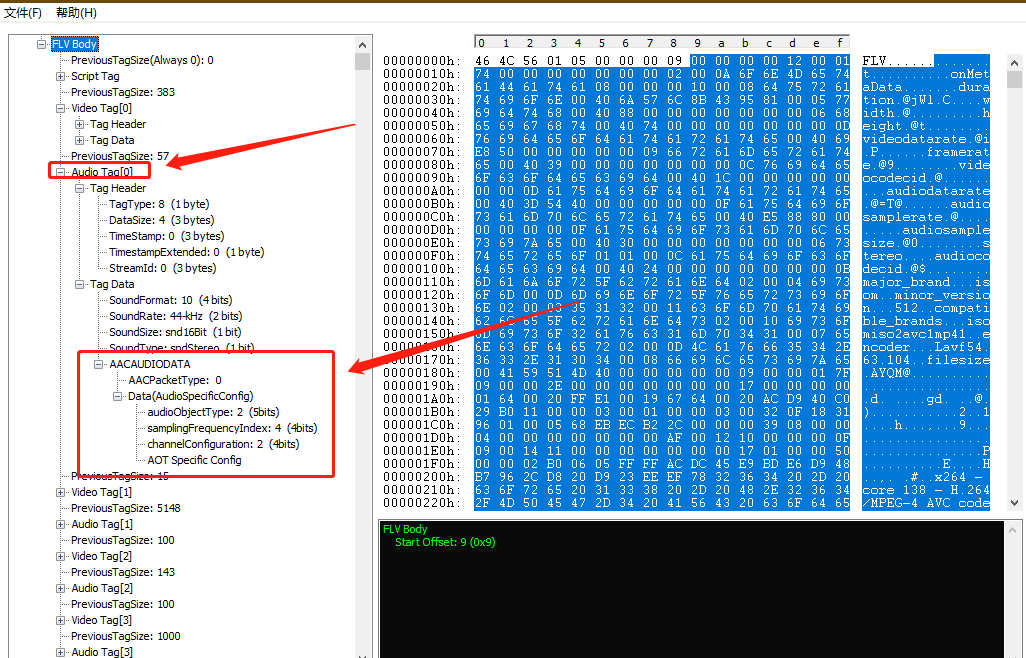Collapse Tag Header under Audio Tag[0]
1026x658 pixels.
click(79, 188)
